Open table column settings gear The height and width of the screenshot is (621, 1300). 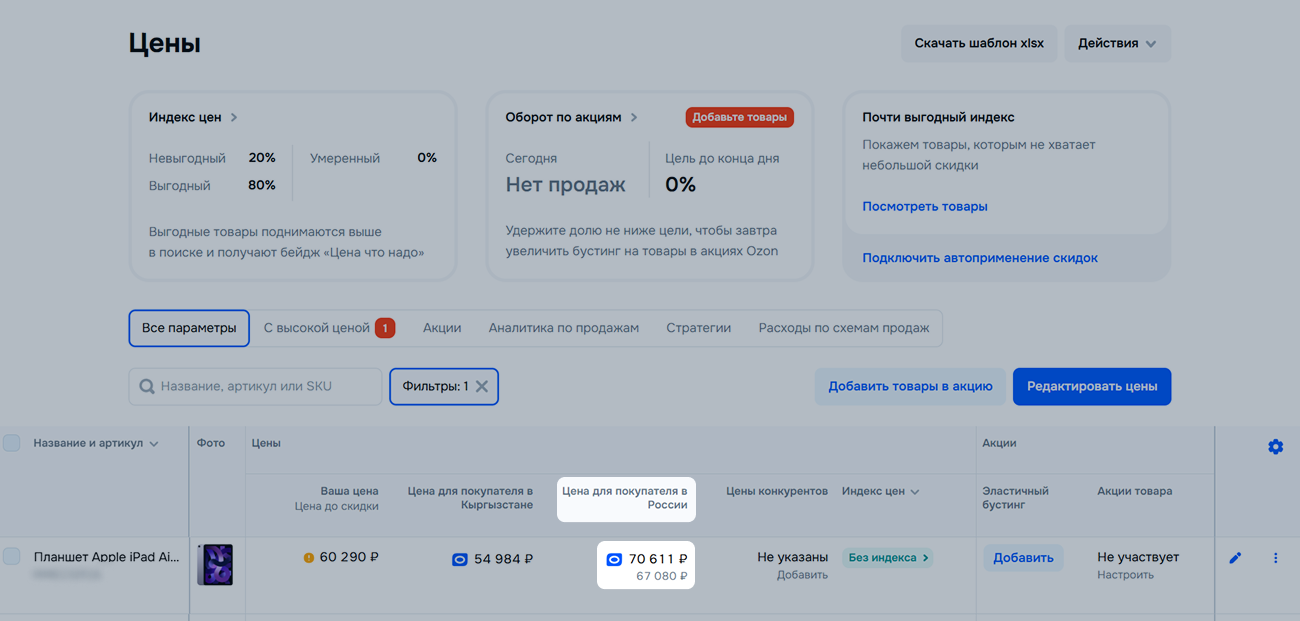pos(1275,447)
